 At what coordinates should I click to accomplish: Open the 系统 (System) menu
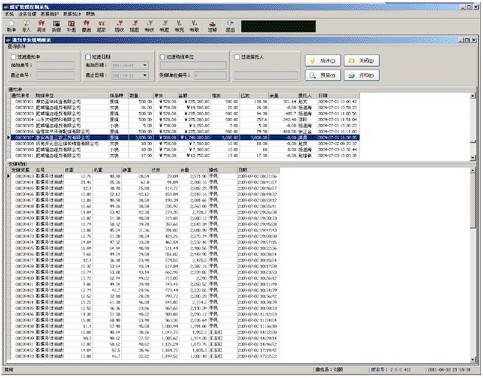(x=9, y=14)
